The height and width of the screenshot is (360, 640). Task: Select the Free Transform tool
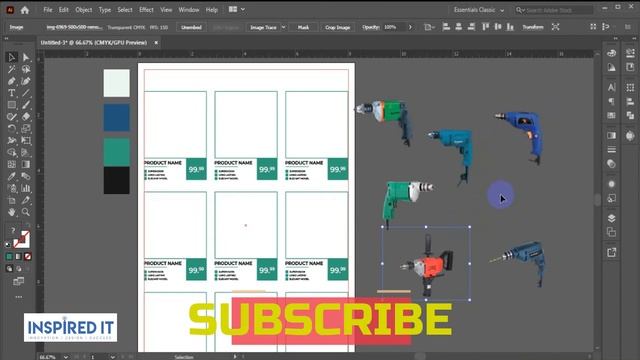[26, 140]
